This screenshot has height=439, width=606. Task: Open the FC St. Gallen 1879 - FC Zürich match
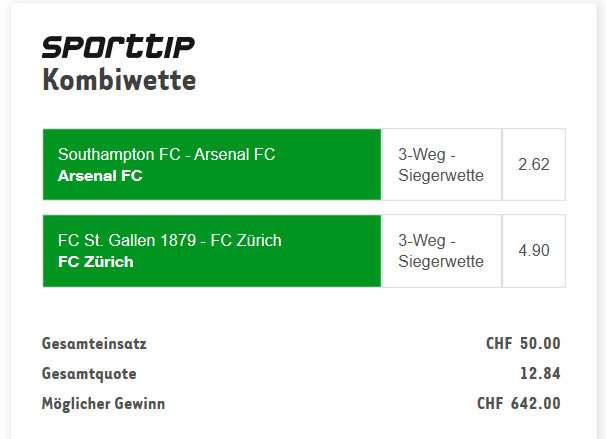[170, 241]
